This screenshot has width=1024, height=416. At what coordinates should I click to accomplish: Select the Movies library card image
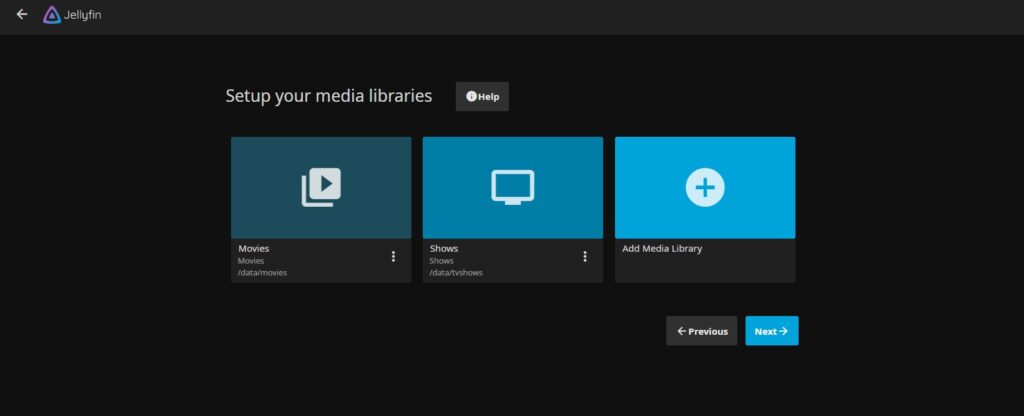pyautogui.click(x=321, y=187)
